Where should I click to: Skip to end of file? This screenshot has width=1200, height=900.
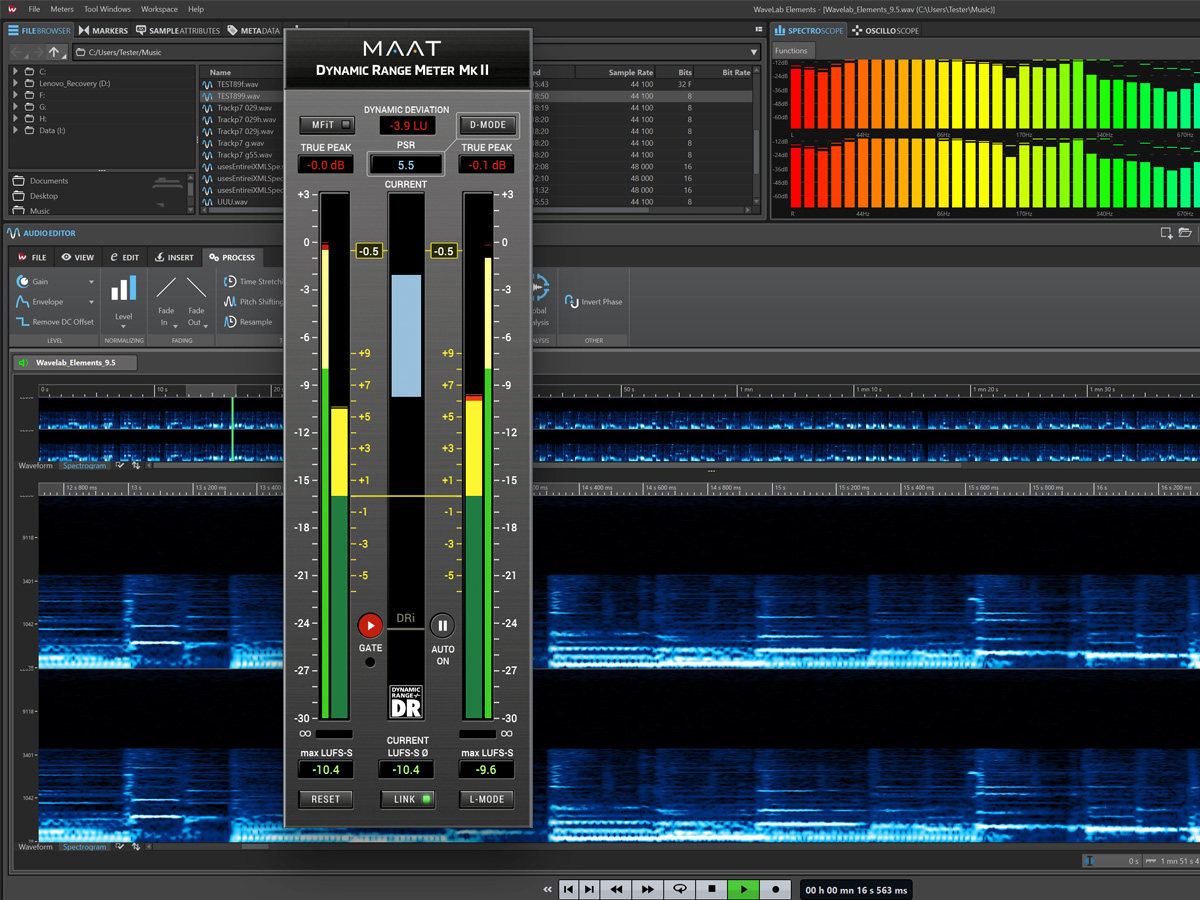tap(589, 889)
